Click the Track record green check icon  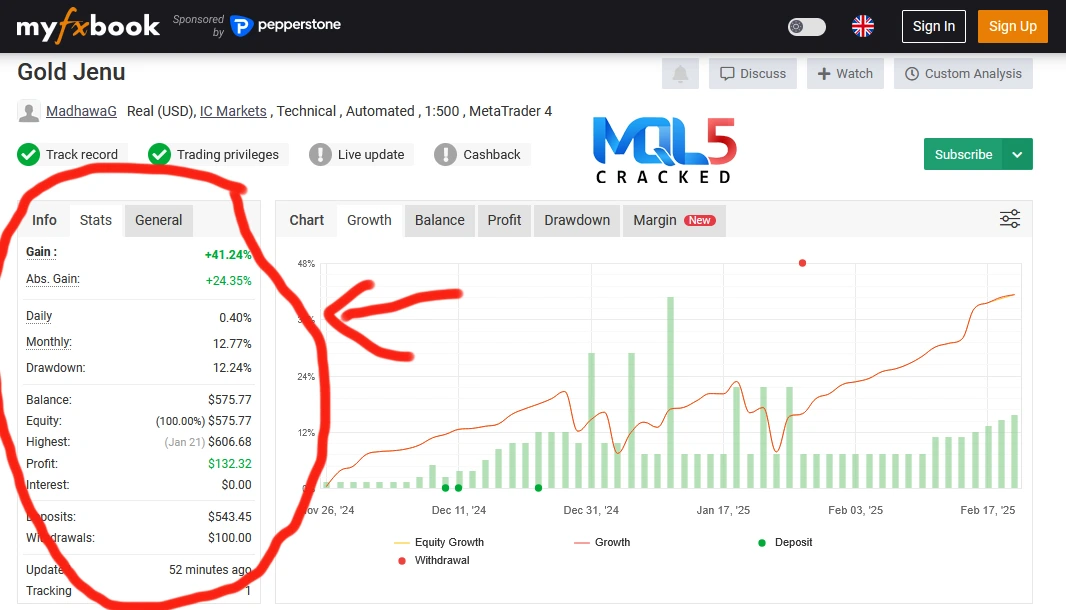(x=29, y=154)
